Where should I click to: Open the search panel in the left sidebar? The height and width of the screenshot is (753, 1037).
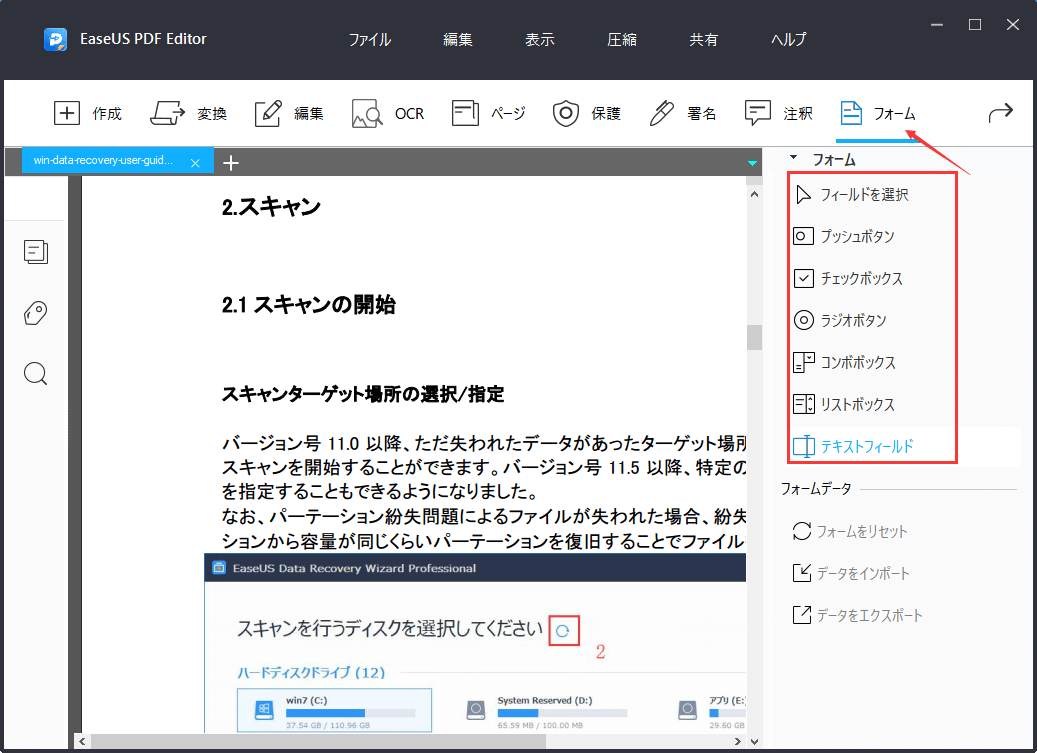[36, 373]
